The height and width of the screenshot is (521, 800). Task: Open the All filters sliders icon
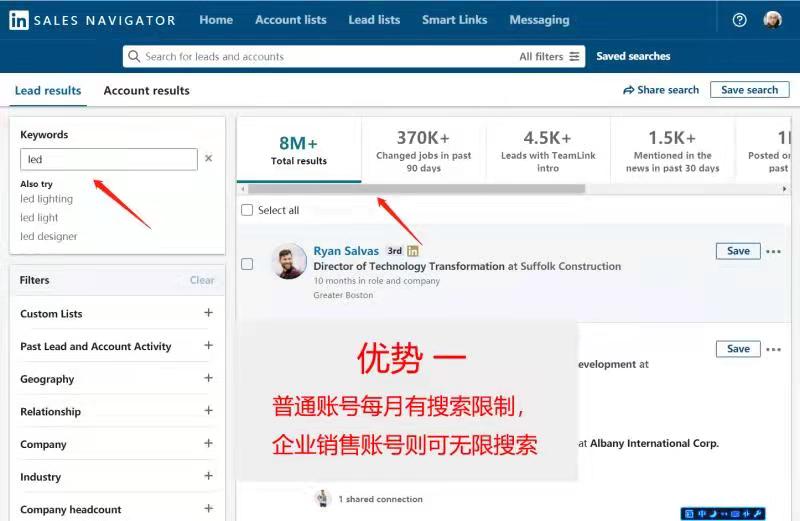coord(574,56)
